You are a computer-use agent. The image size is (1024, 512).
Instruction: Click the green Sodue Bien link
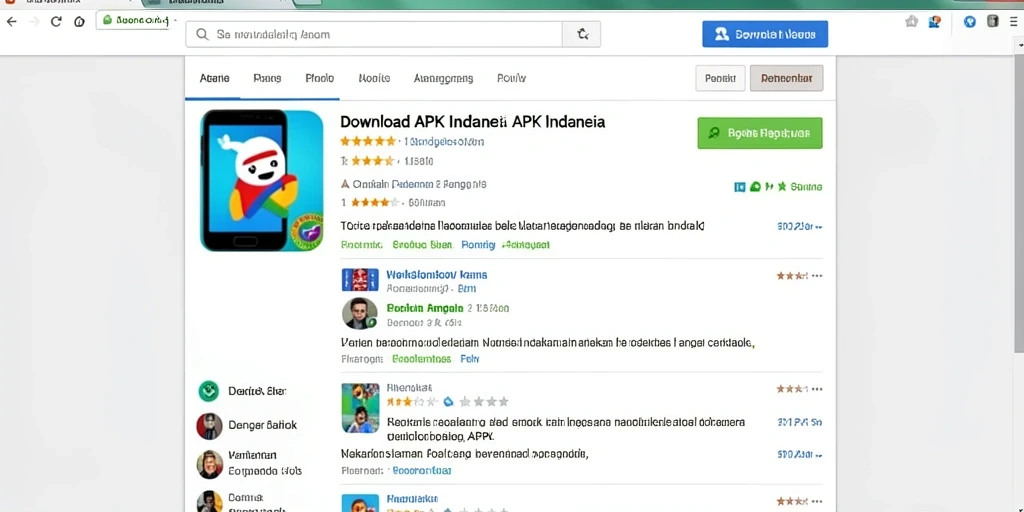(x=422, y=245)
